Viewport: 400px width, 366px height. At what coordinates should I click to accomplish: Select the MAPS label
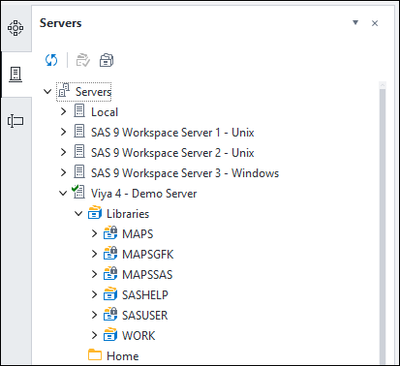[138, 234]
